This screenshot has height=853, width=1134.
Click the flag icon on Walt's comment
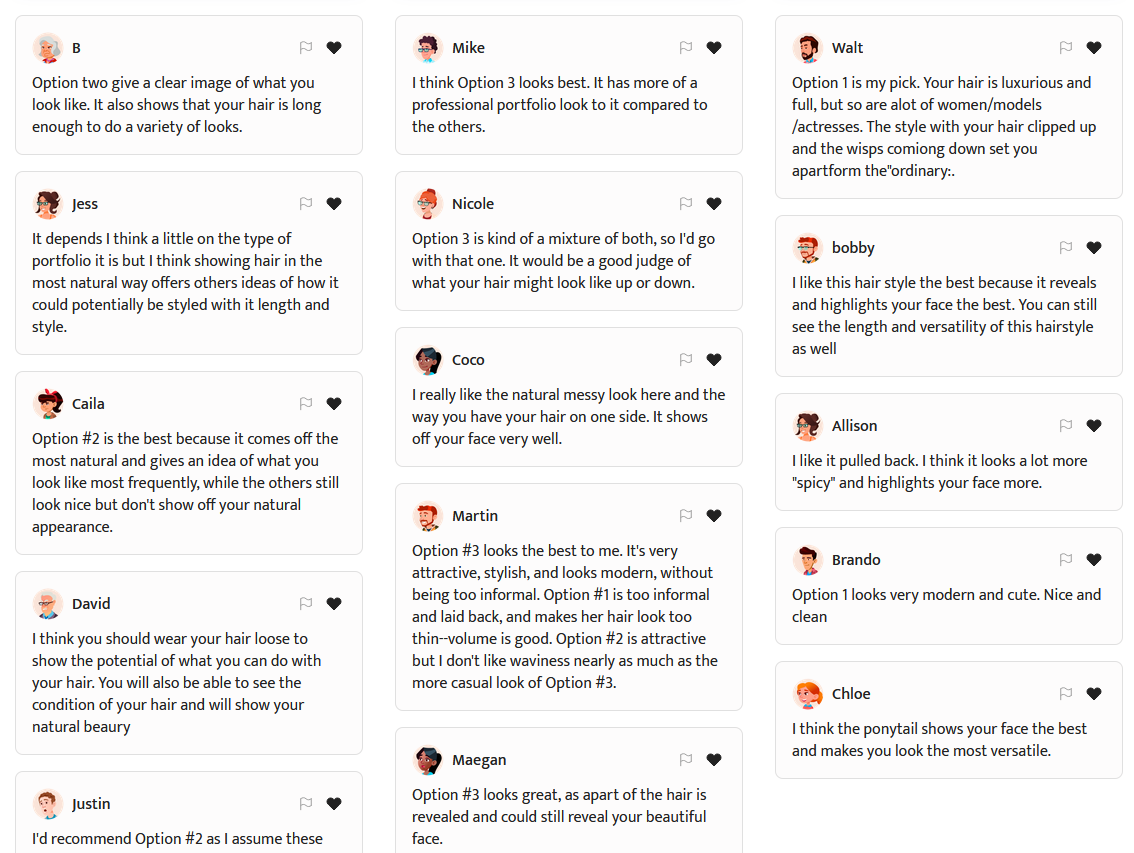[1066, 48]
